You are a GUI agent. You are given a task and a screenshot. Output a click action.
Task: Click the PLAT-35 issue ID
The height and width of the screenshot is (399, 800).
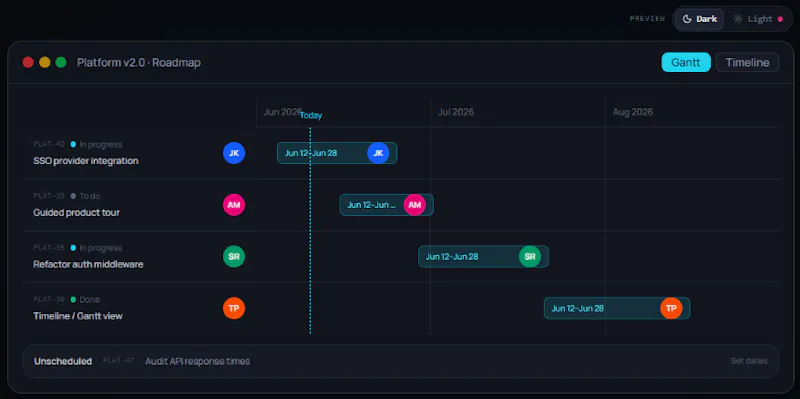click(49, 248)
